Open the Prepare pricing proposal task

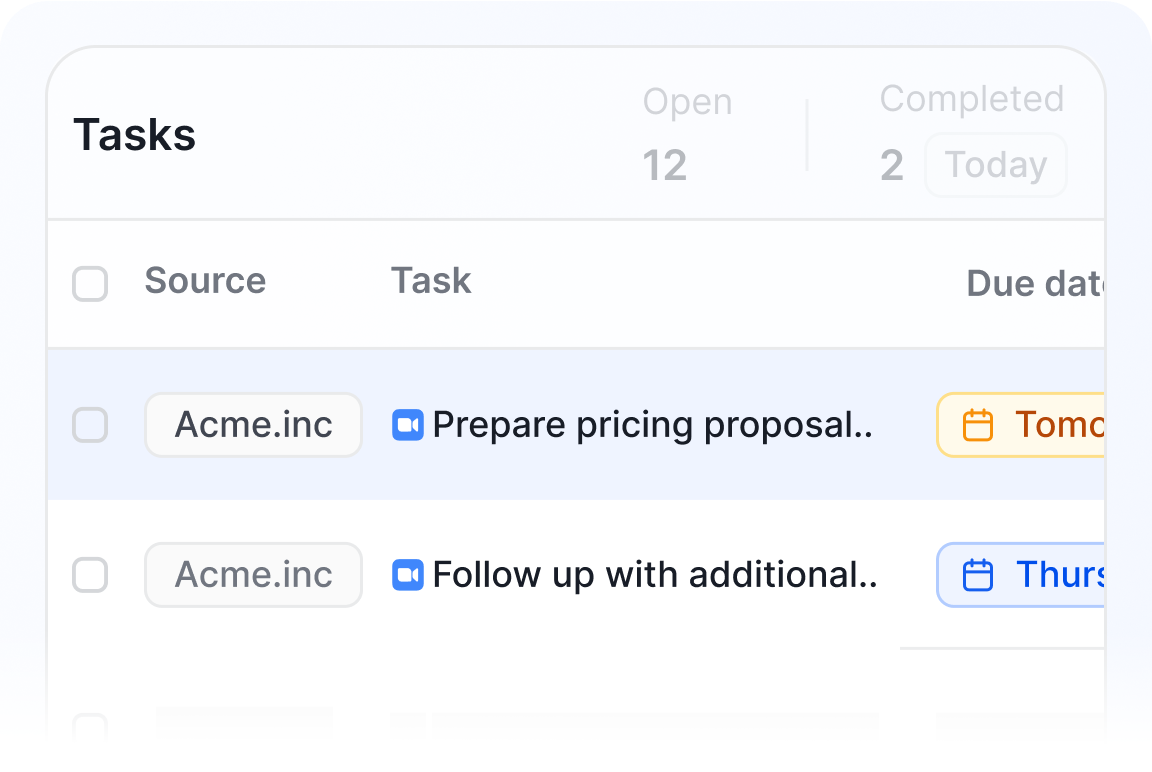click(x=652, y=425)
